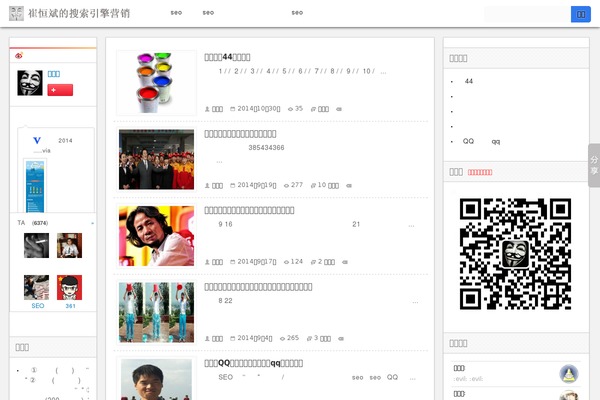Open the cigarette hand follower avatar

coord(36,245)
